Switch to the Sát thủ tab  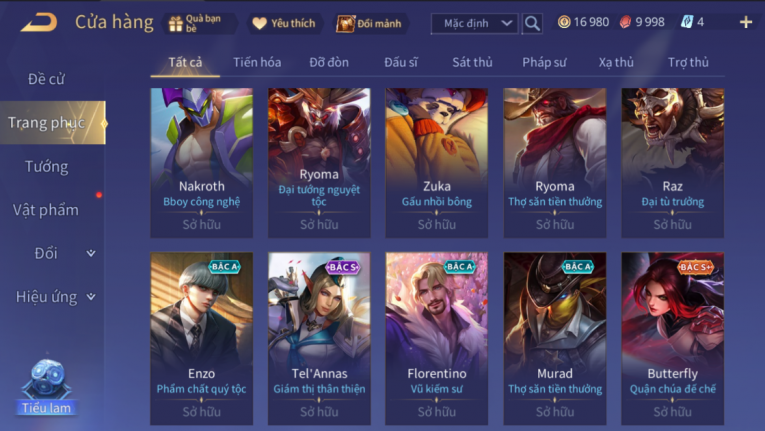[x=472, y=62]
